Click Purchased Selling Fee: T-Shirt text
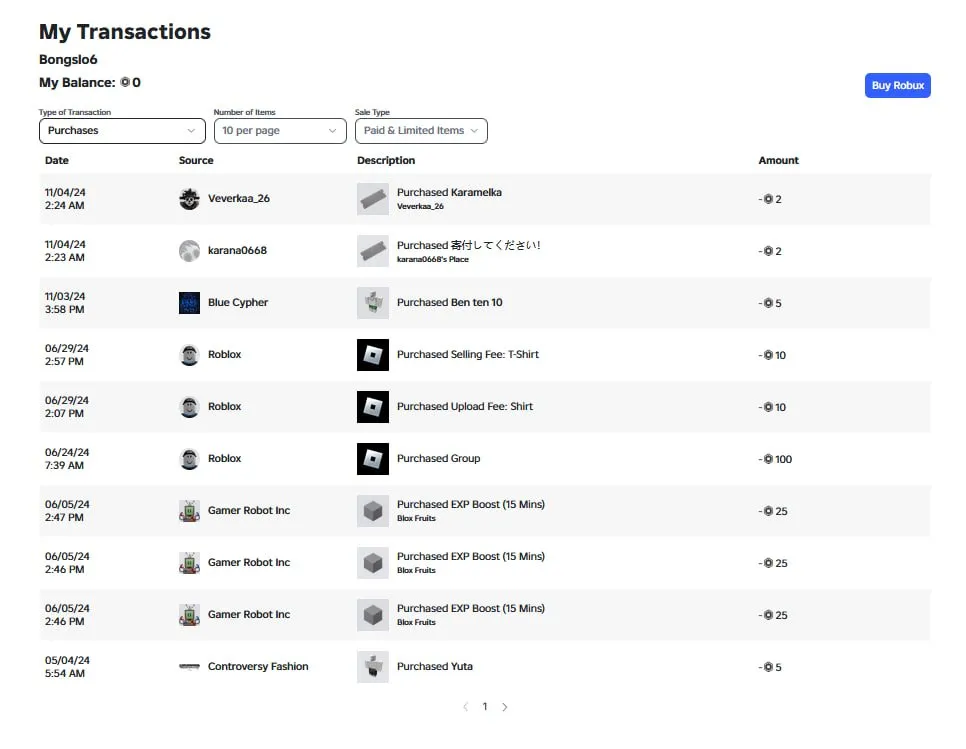The image size is (966, 749). pos(468,354)
